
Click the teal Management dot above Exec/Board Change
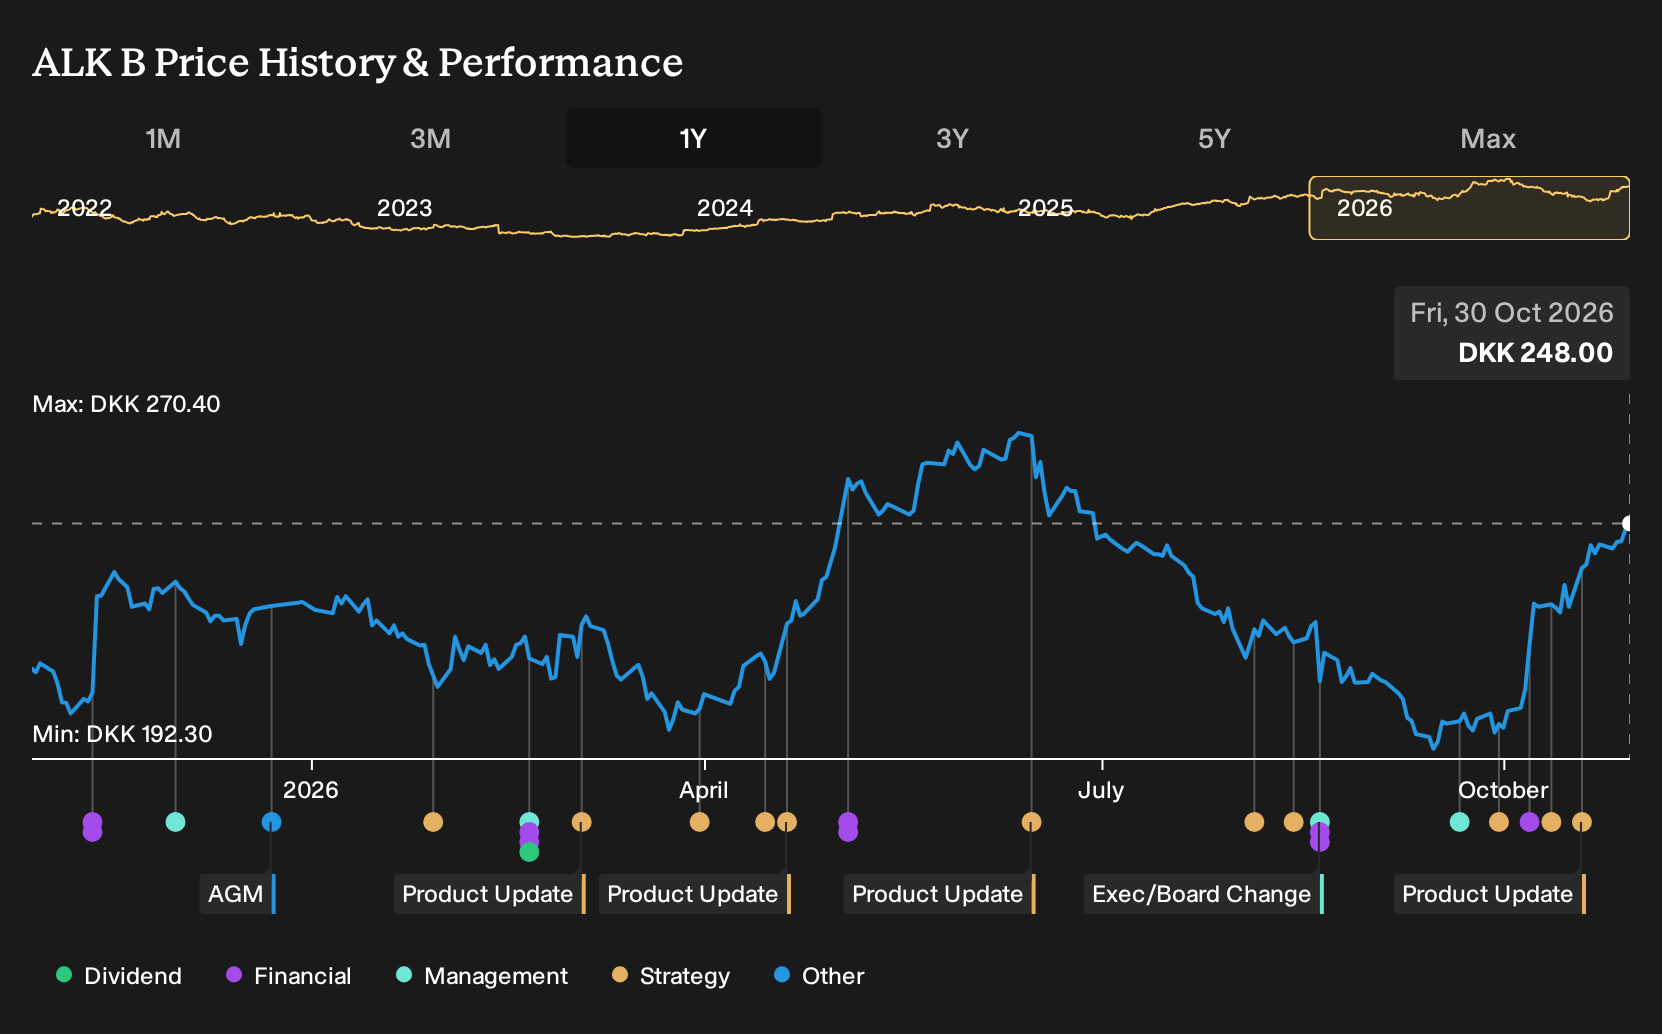(1320, 822)
